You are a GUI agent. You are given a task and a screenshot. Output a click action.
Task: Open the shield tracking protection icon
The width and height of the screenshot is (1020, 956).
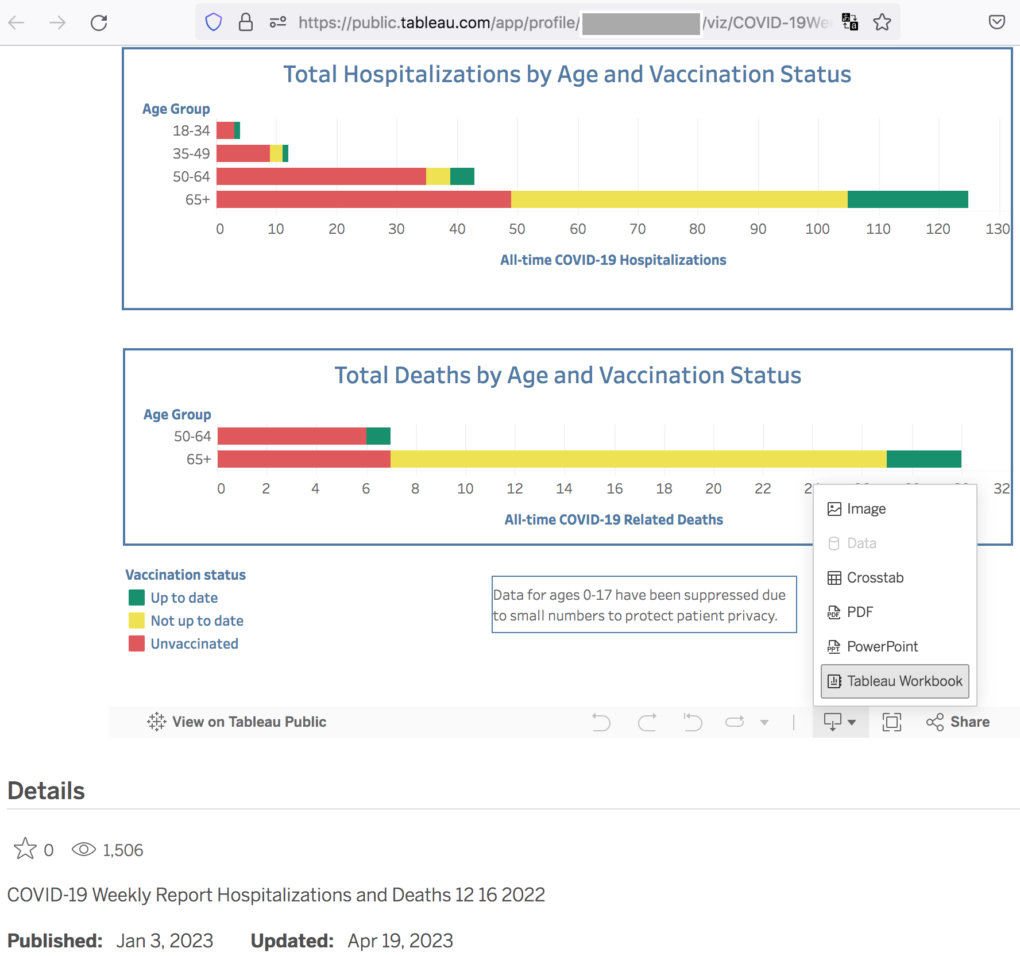(213, 22)
